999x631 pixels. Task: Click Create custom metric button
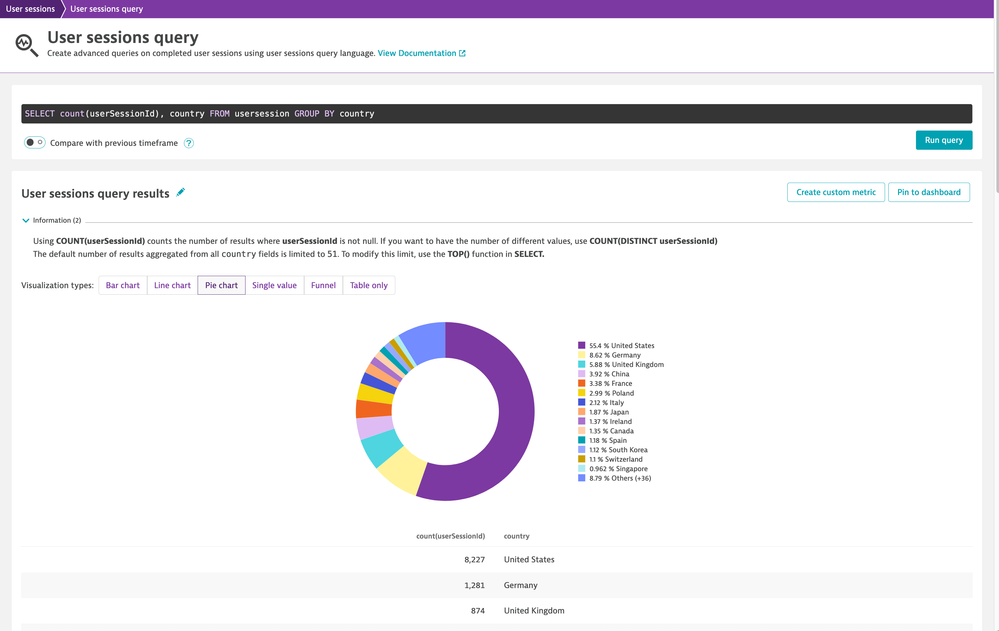coord(836,192)
